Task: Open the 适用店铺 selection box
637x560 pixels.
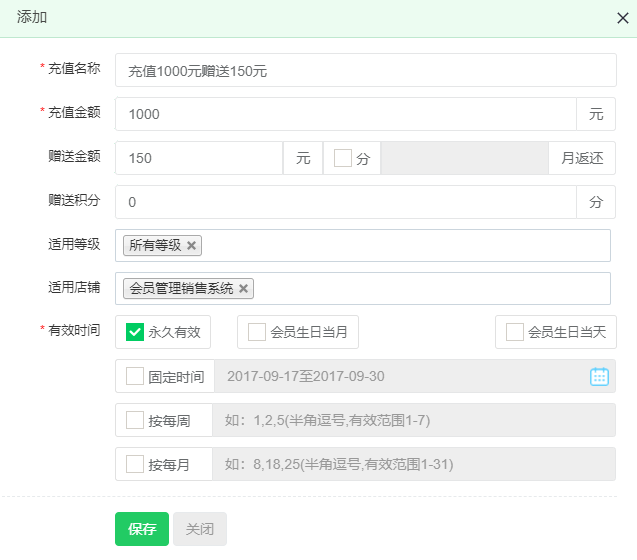Action: (363, 289)
